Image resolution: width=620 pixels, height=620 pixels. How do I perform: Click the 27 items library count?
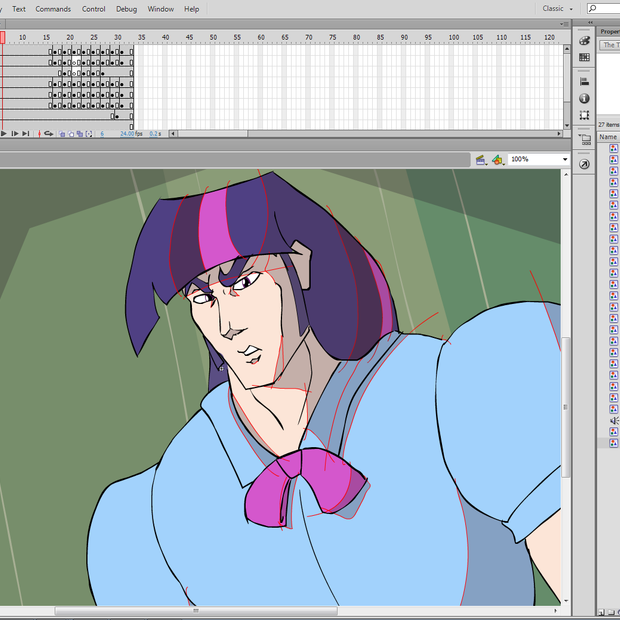(609, 125)
